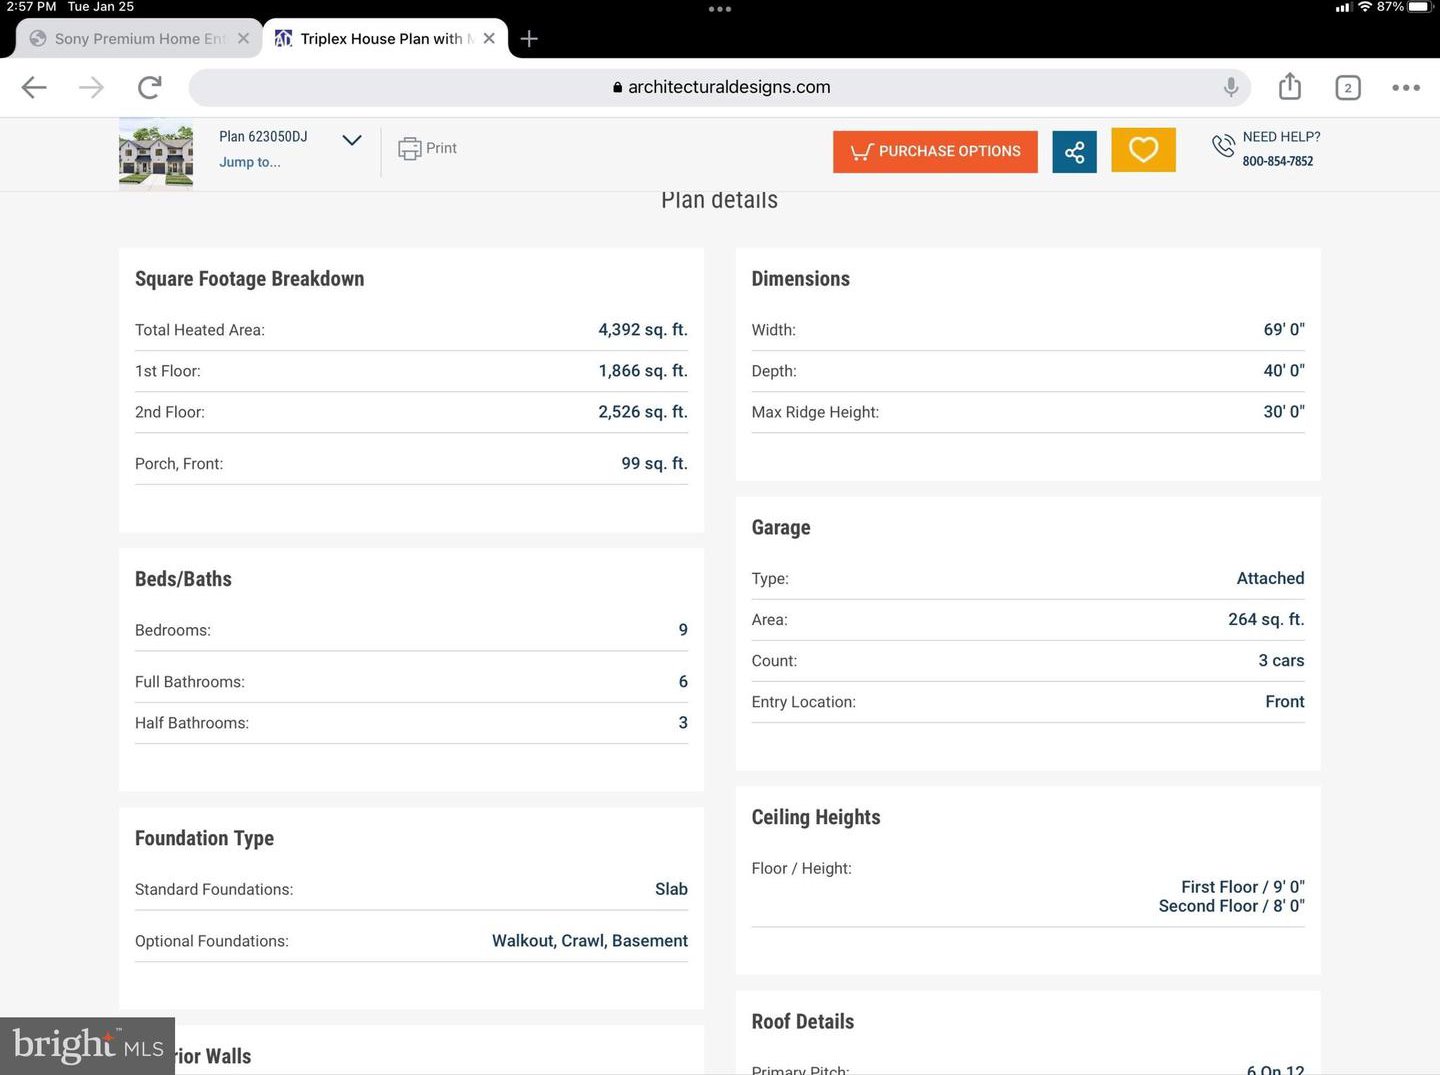The width and height of the screenshot is (1440, 1075).
Task: Switch to Sony Premium Home tab
Action: 130,39
